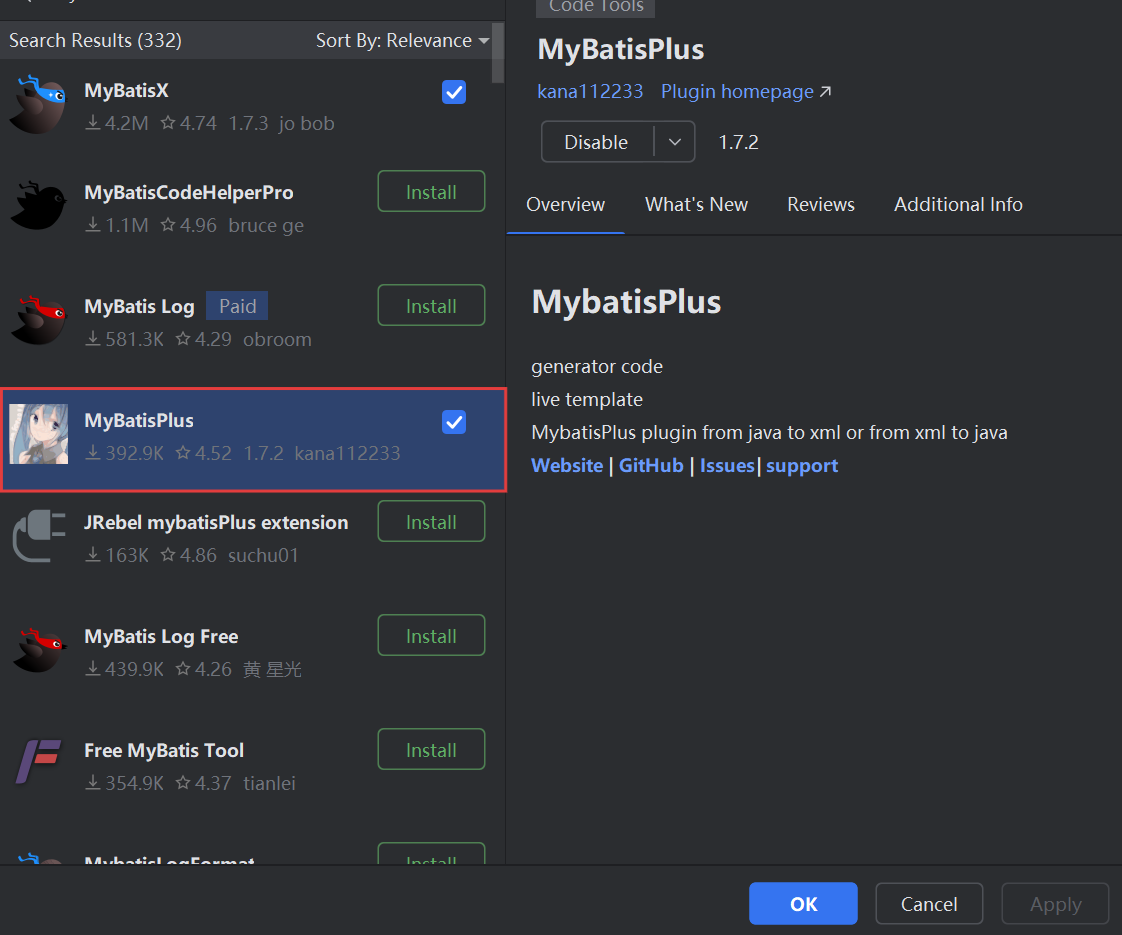Disable the MyBatisPlus plugin
Image resolution: width=1122 pixels, height=935 pixels.
click(597, 142)
